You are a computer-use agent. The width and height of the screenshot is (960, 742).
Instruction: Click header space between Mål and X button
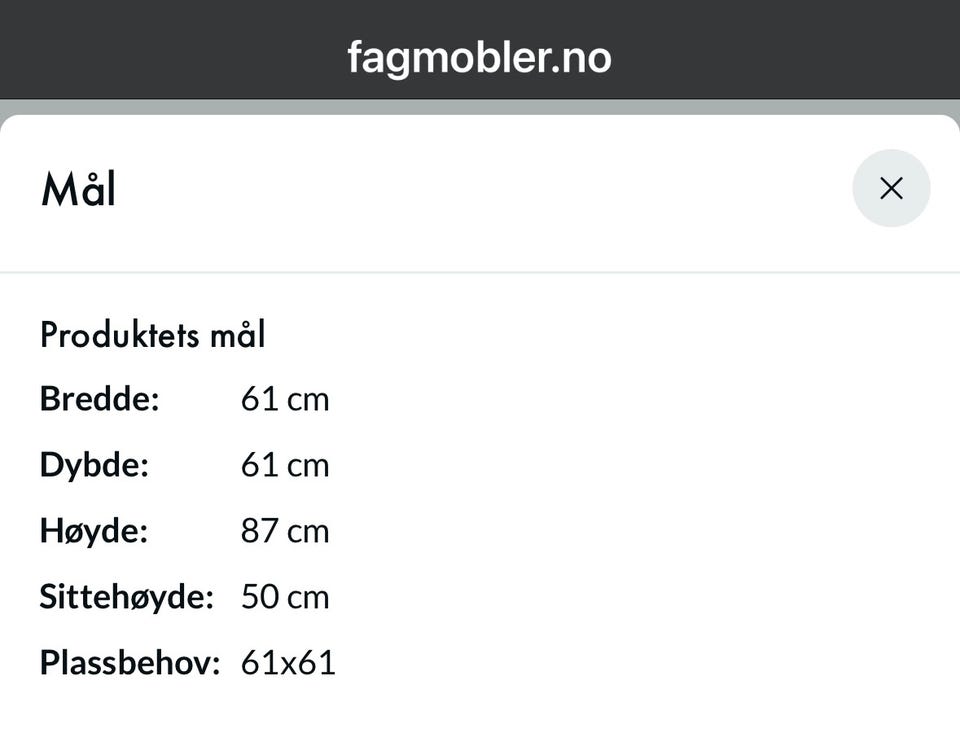tap(480, 189)
